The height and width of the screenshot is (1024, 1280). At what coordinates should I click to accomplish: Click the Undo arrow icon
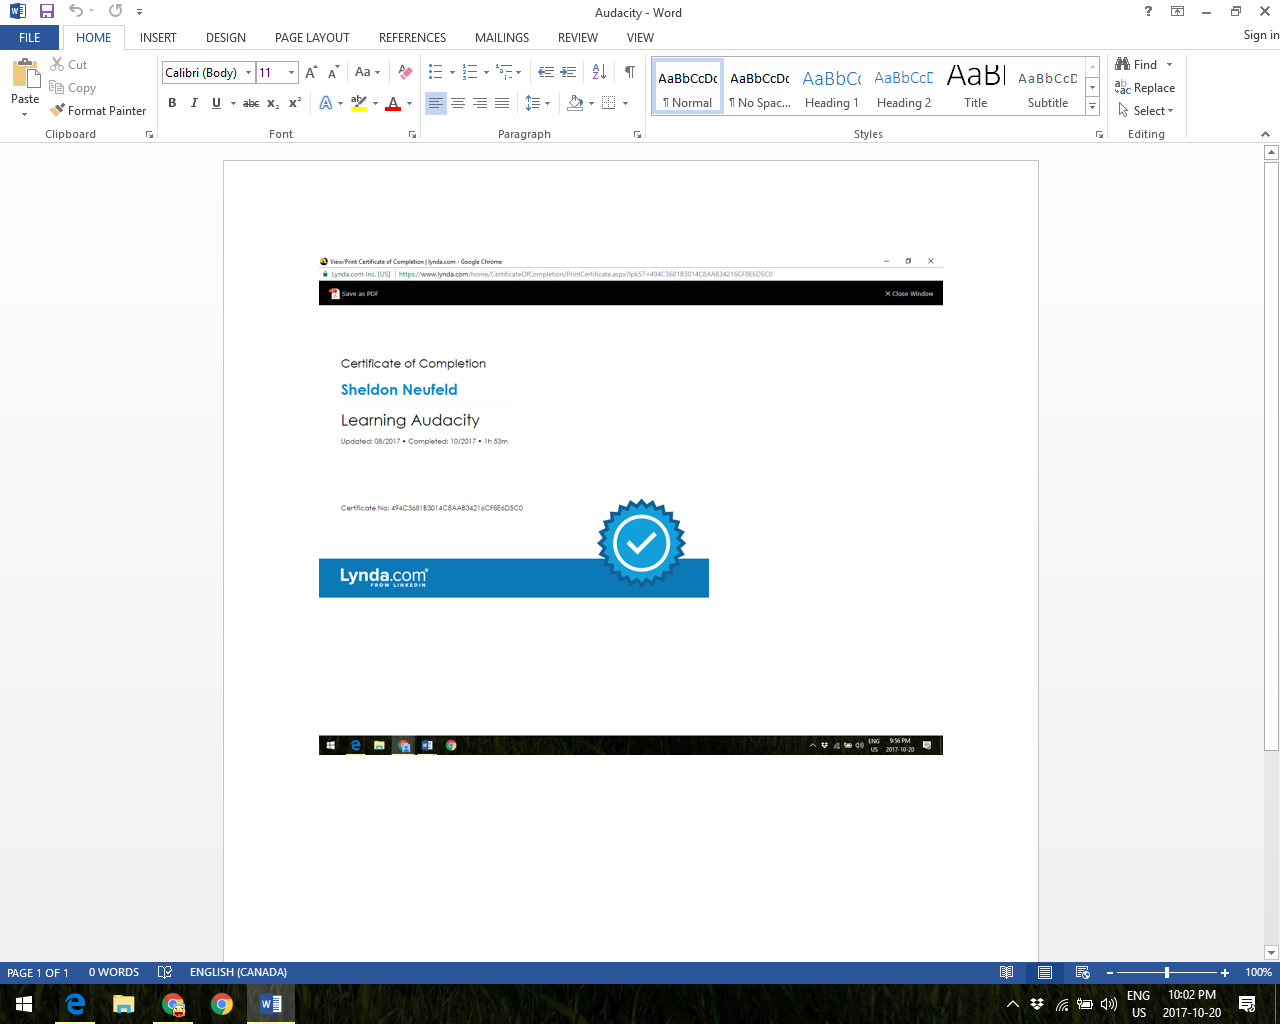76,11
